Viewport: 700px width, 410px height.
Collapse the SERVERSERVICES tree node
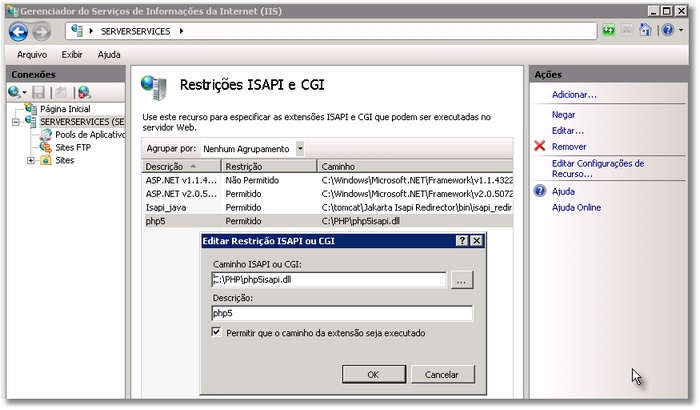pos(17,122)
